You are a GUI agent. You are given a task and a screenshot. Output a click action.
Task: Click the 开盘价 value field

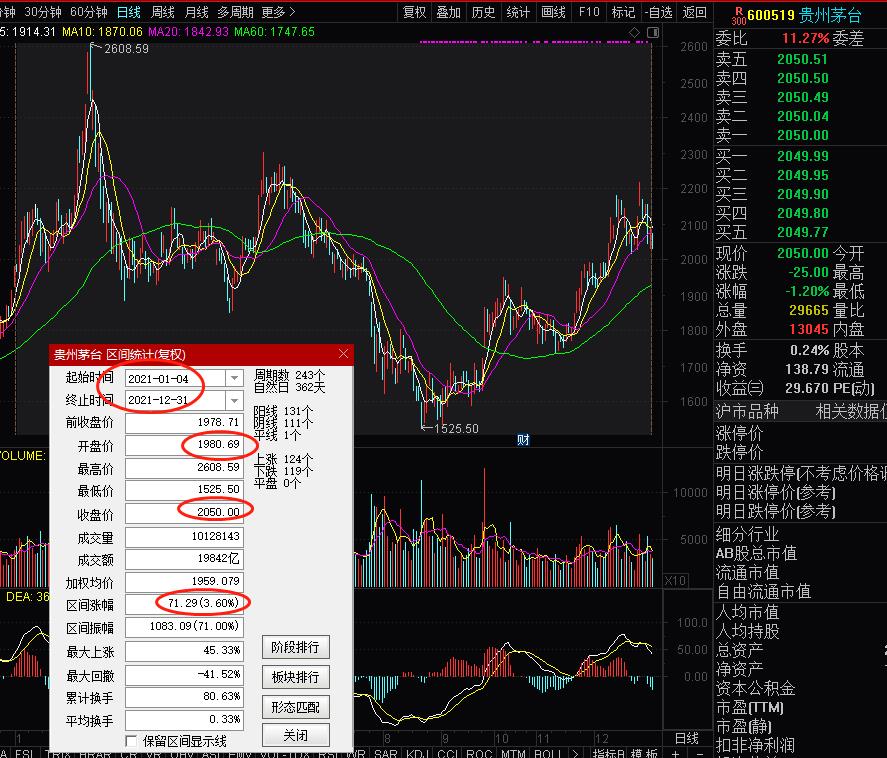[x=184, y=443]
